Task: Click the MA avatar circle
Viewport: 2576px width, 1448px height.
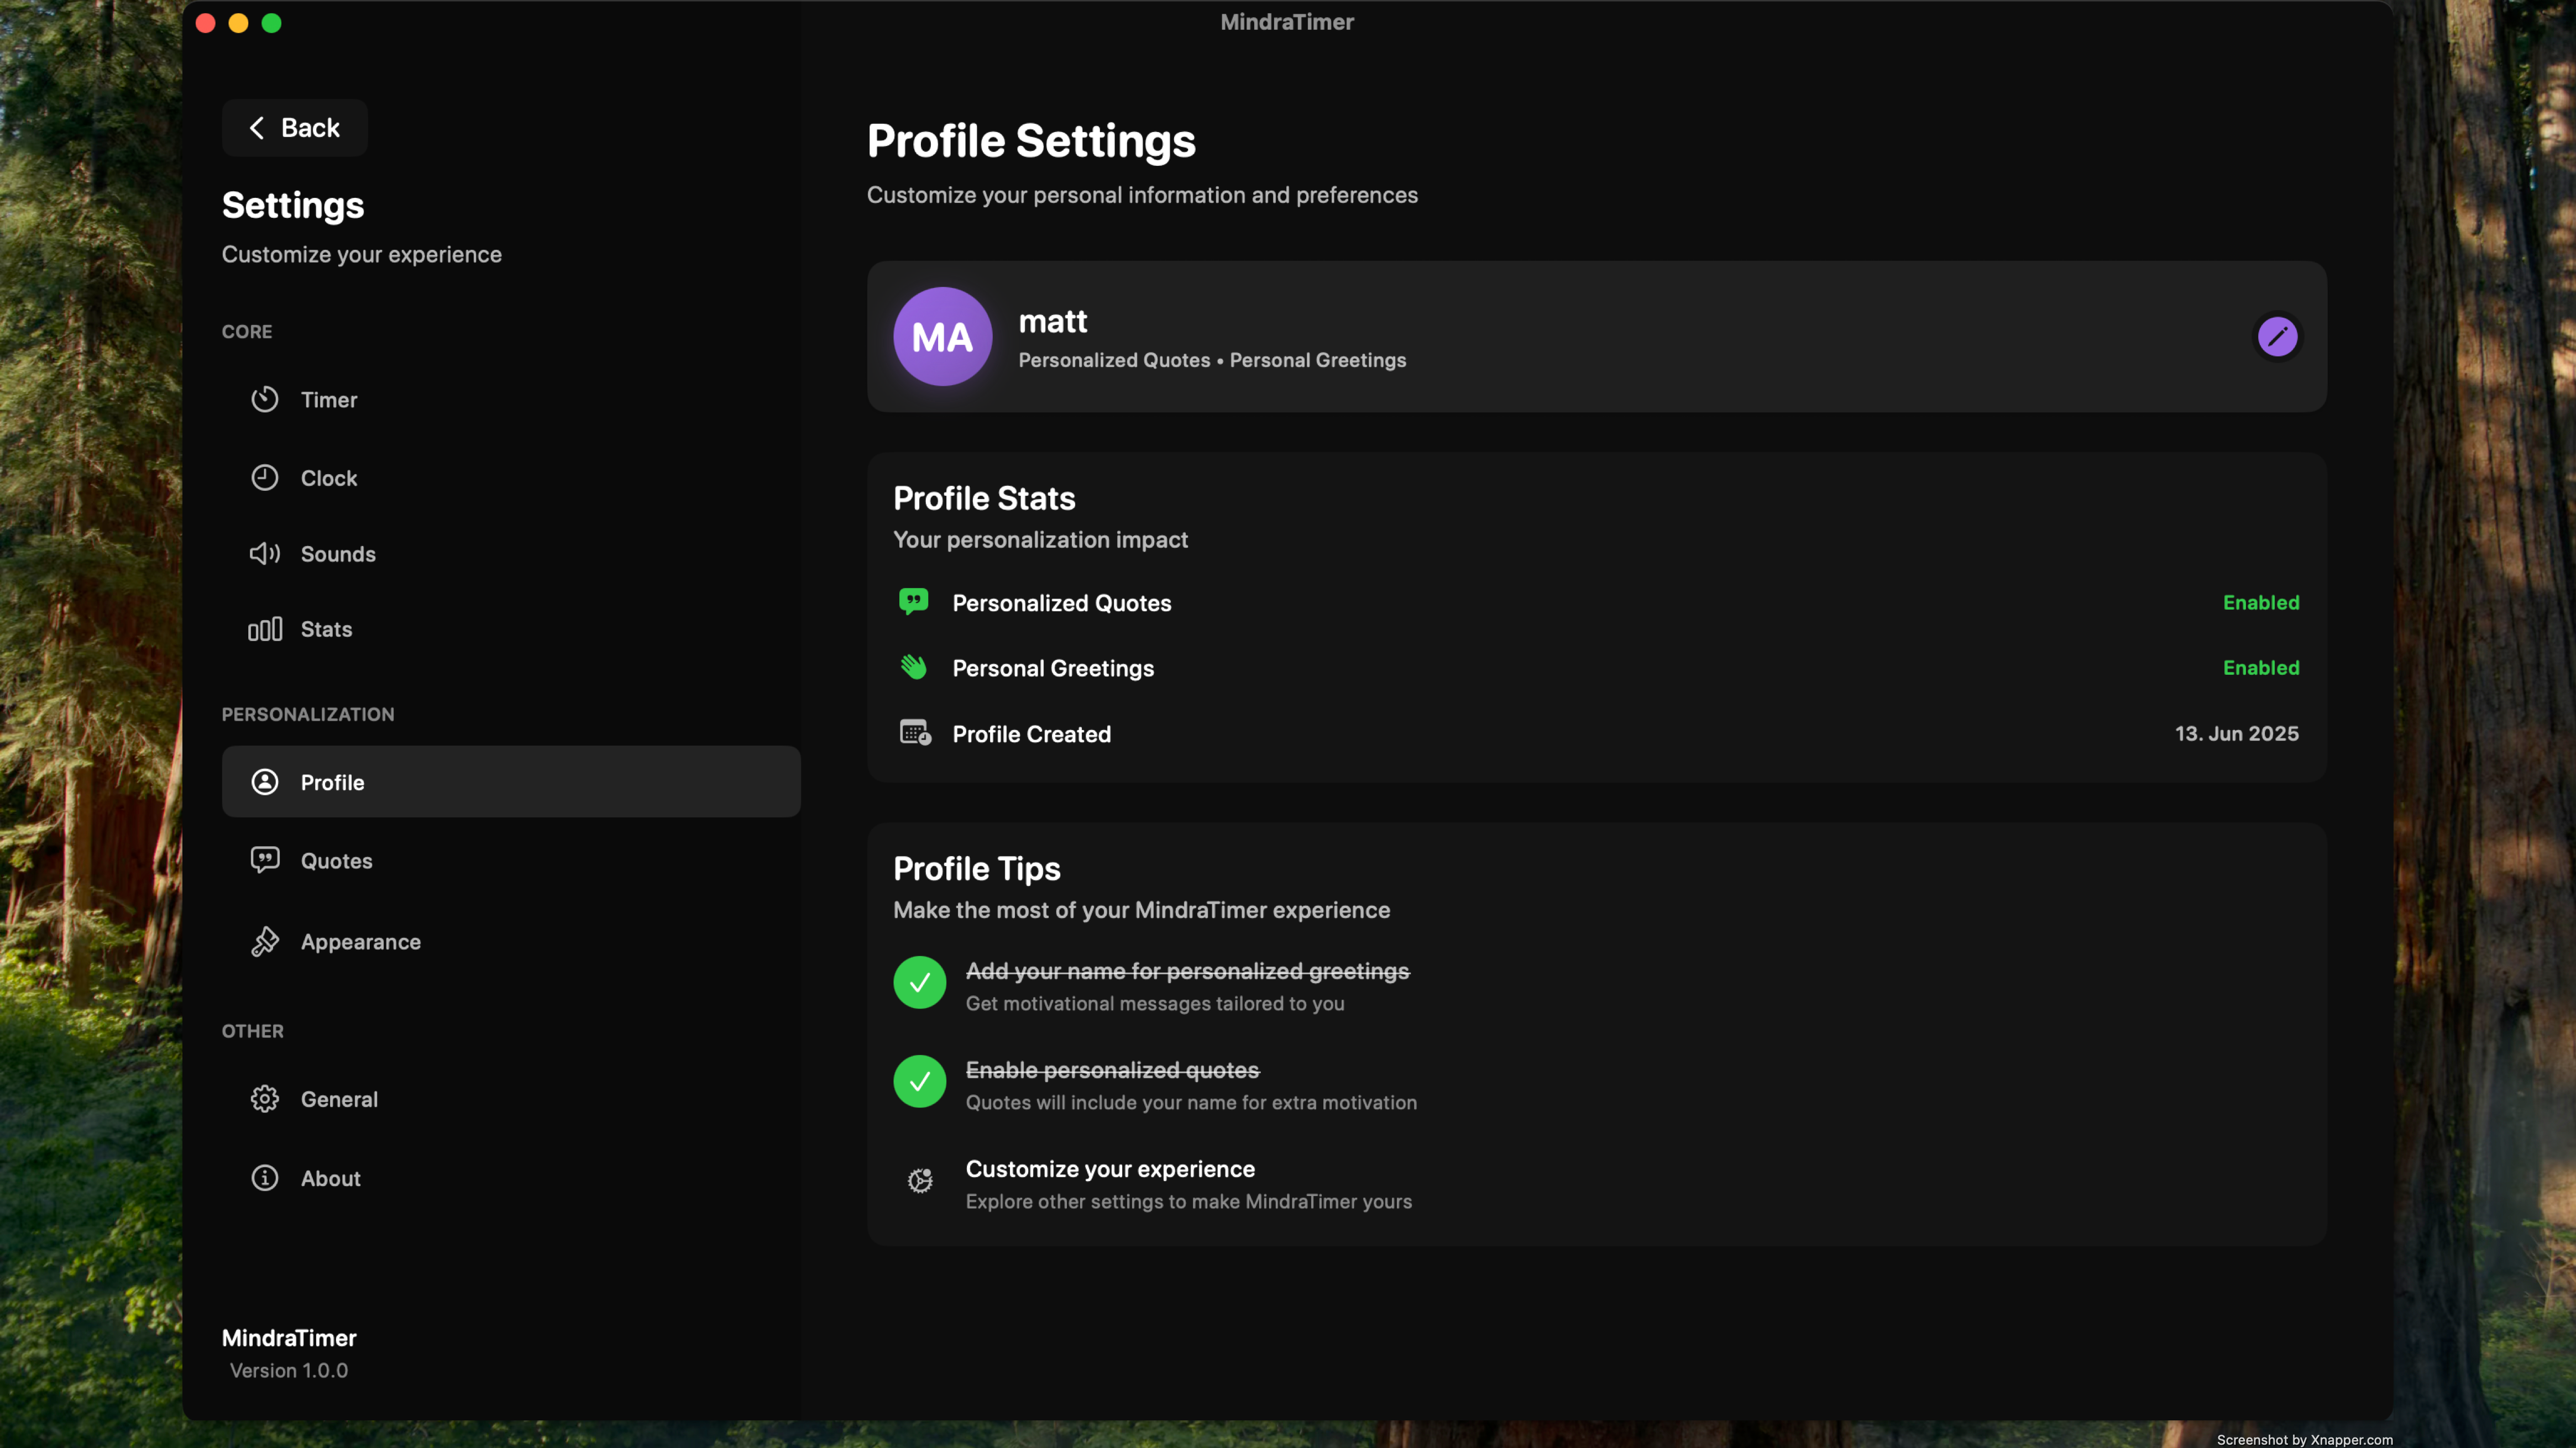Action: [x=941, y=336]
